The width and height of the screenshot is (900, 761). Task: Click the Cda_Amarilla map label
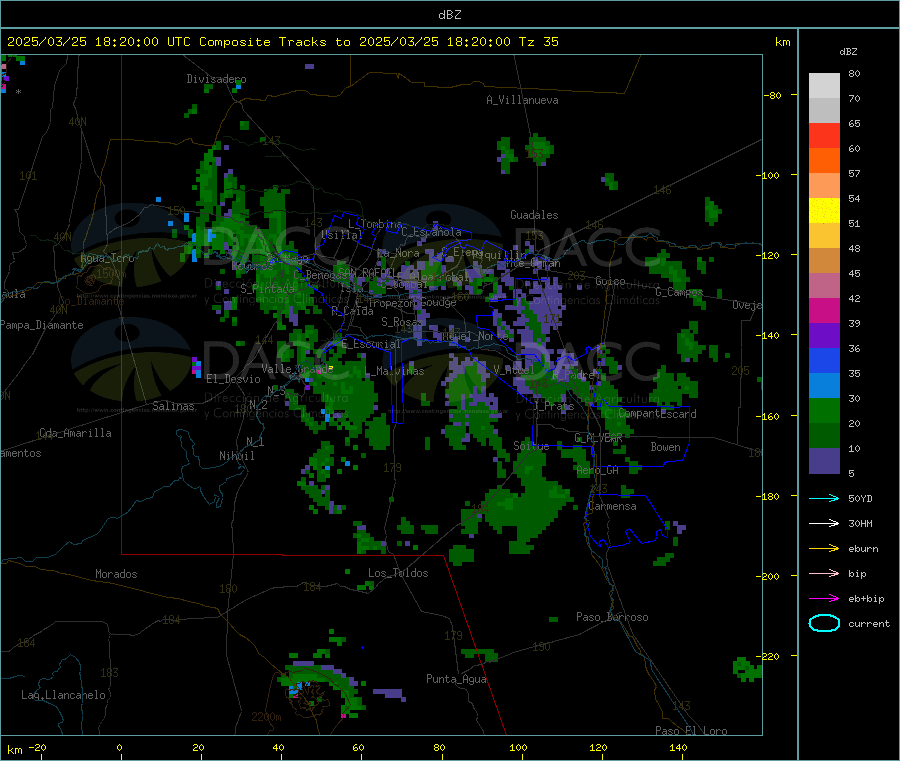click(x=75, y=433)
